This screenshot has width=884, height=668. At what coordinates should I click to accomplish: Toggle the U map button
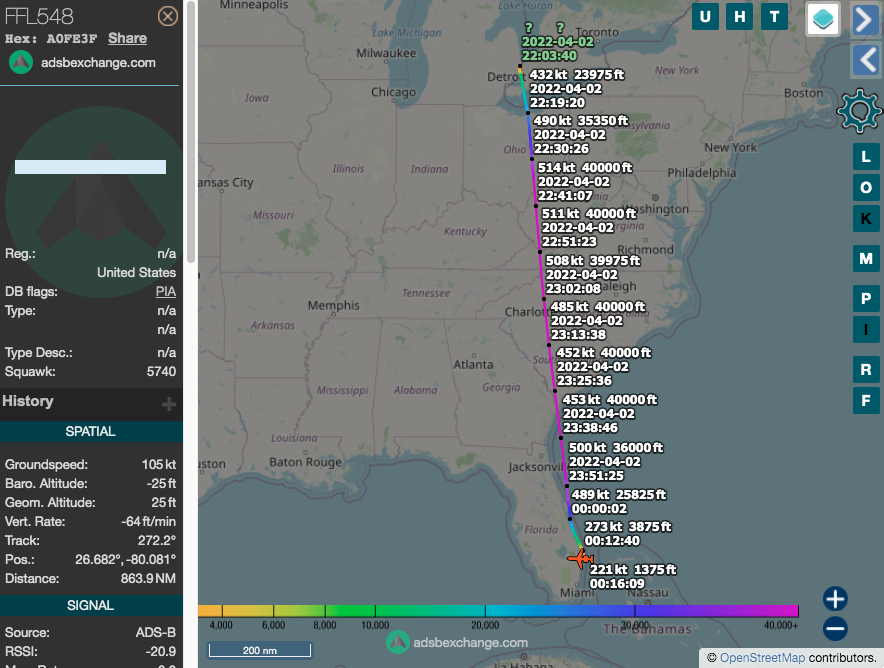[705, 17]
